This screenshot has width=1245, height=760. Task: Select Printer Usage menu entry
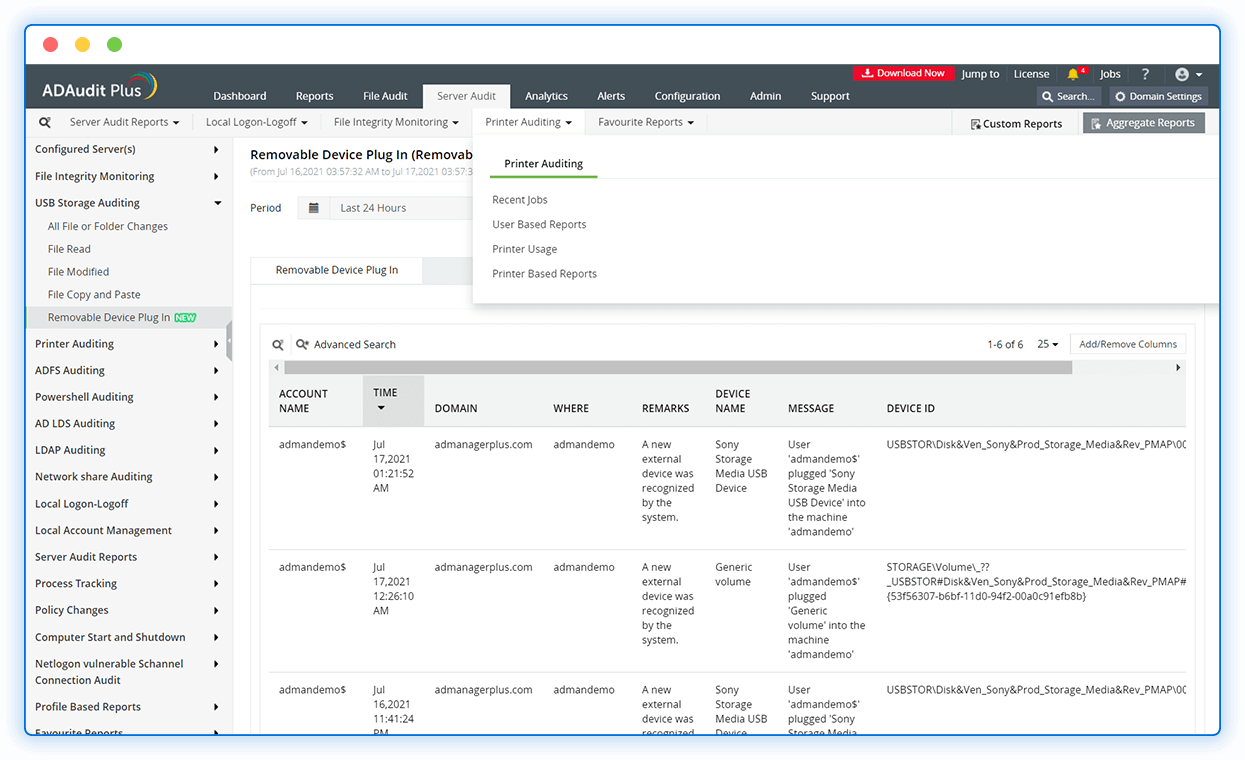(x=524, y=249)
